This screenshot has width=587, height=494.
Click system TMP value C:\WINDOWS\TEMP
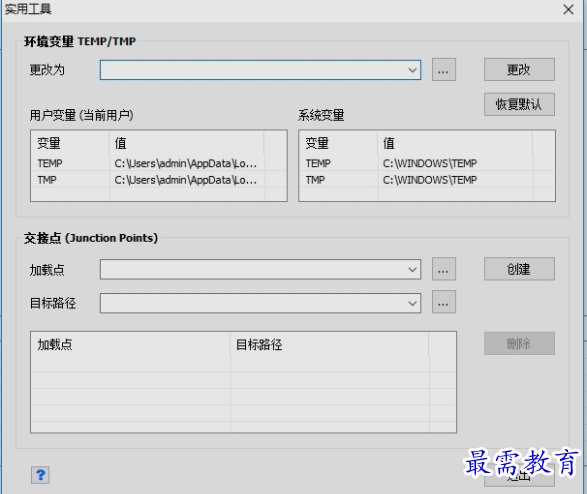pos(430,180)
